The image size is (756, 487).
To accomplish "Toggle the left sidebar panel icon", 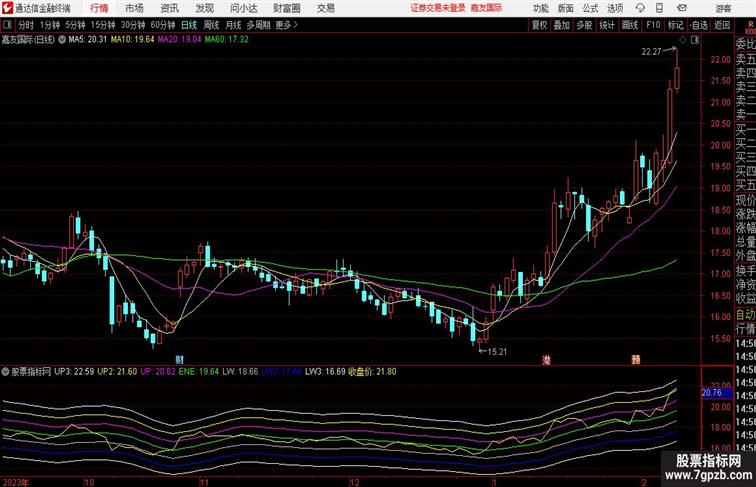I will 7,25.
